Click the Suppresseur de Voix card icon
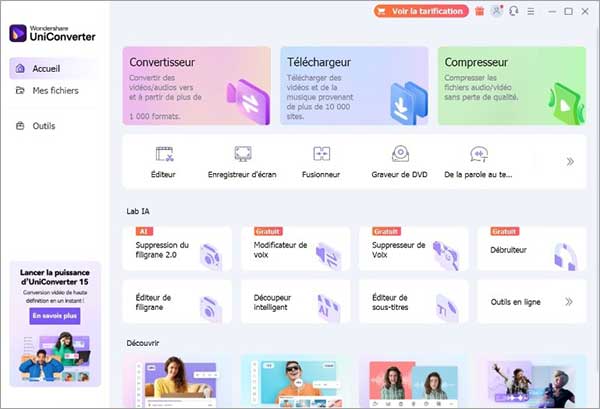This screenshot has height=409, width=600. point(446,255)
